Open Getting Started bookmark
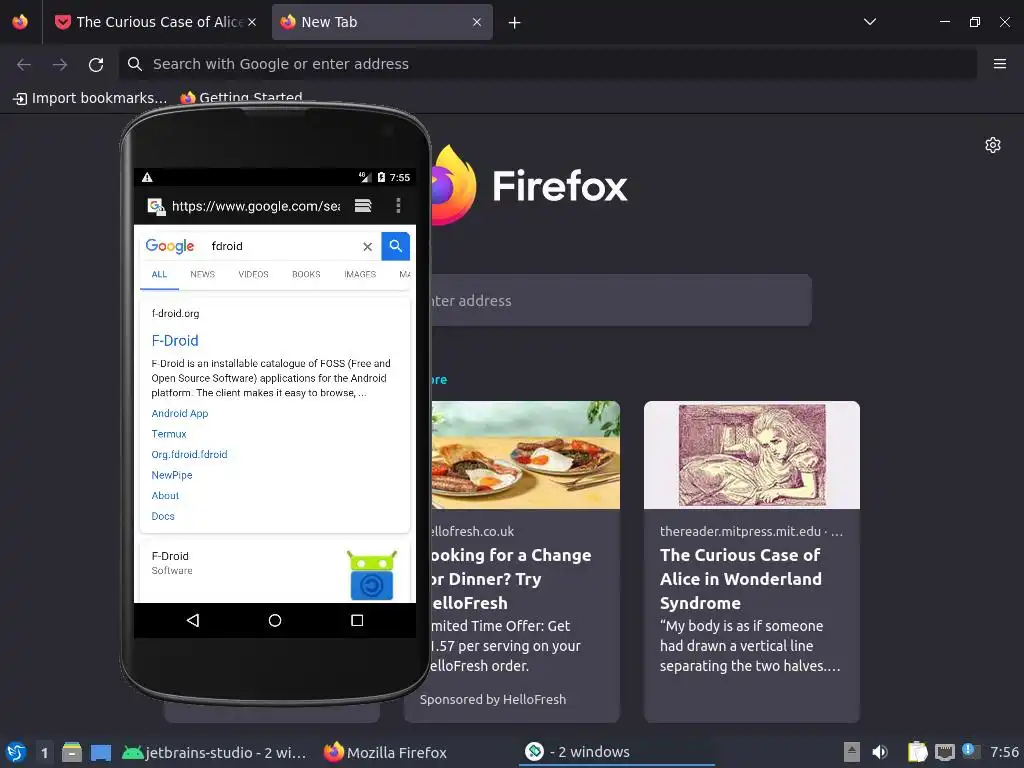 [x=242, y=98]
